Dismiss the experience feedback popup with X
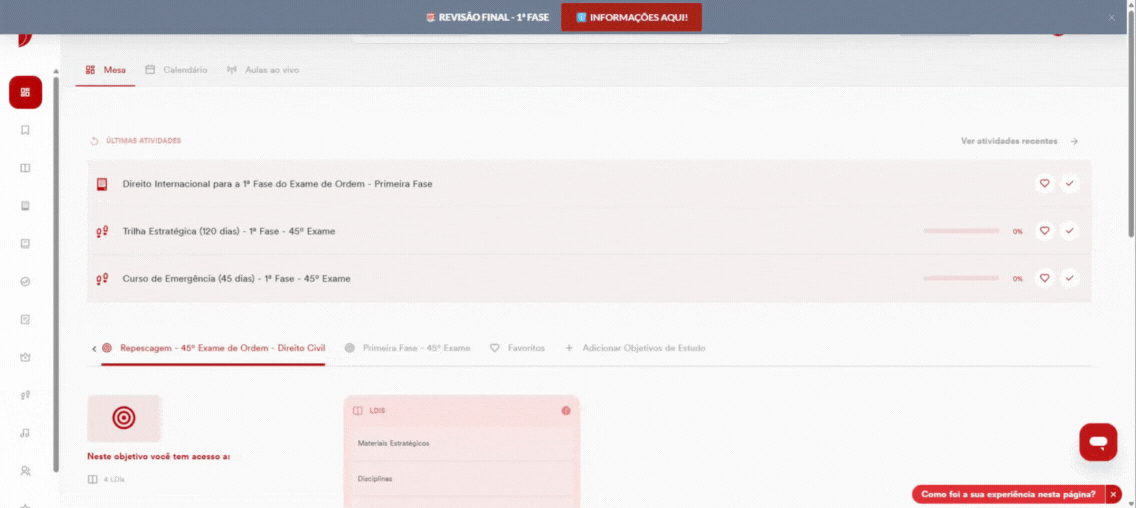1136x508 pixels. pyautogui.click(x=1114, y=494)
